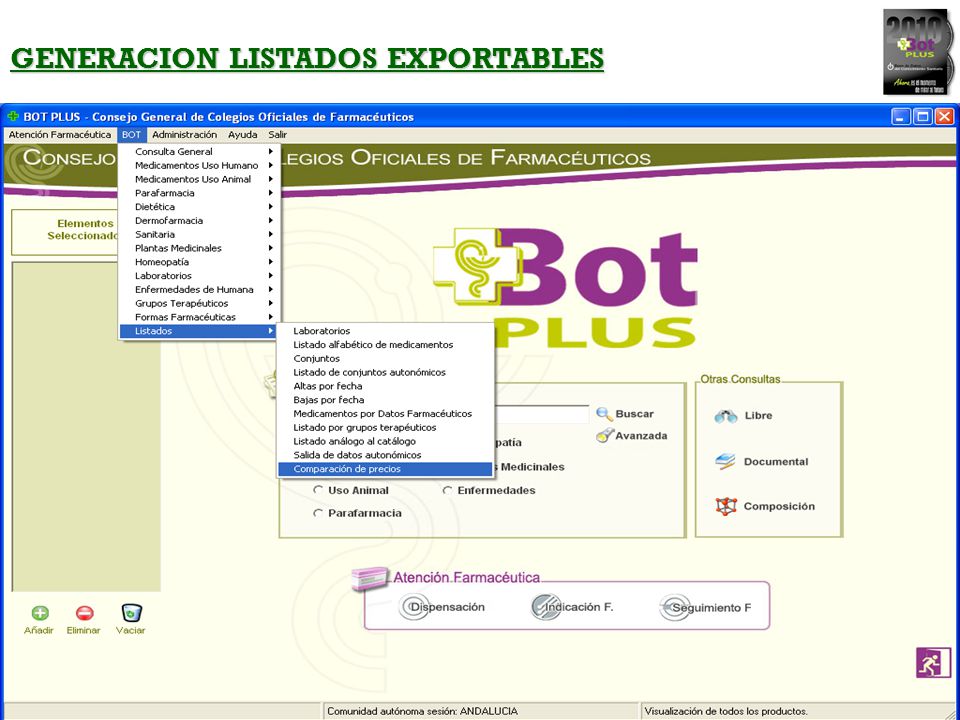This screenshot has height=720, width=960.
Task: Click the Vaciar trash bin icon
Action: pyautogui.click(x=132, y=613)
